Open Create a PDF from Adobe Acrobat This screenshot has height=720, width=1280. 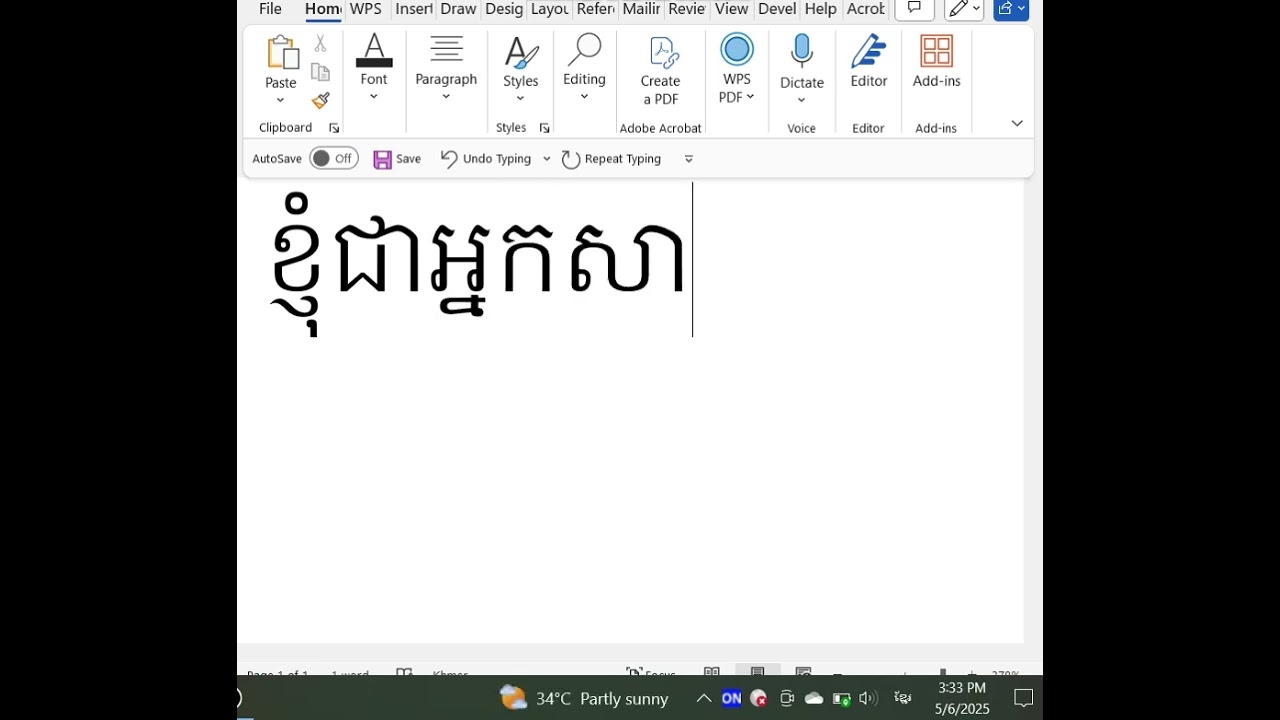[661, 70]
